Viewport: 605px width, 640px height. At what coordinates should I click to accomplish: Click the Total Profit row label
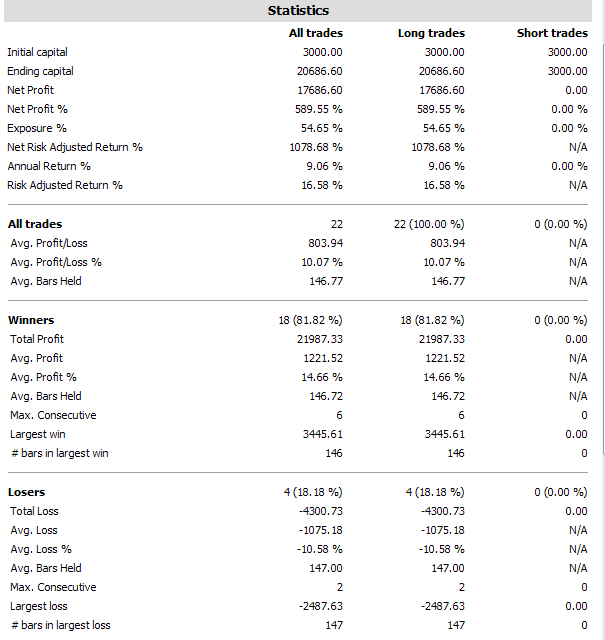pyautogui.click(x=37, y=339)
